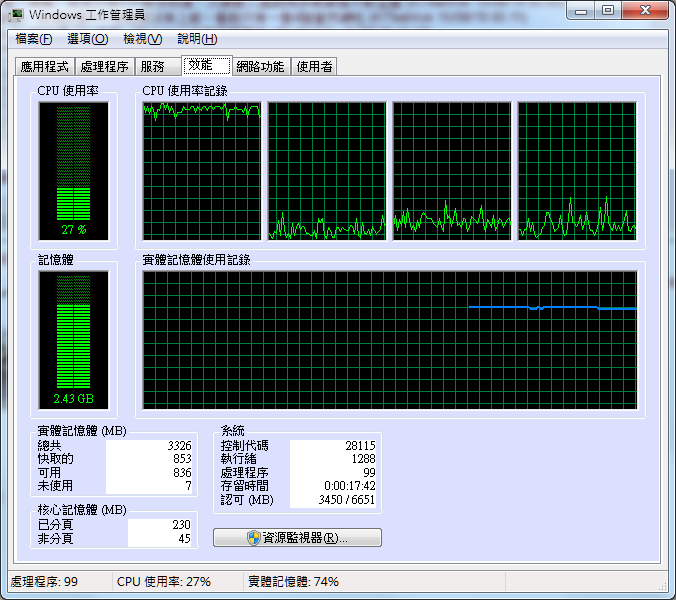
Task: Open the 選項 (Options) menu
Action: [x=87, y=39]
